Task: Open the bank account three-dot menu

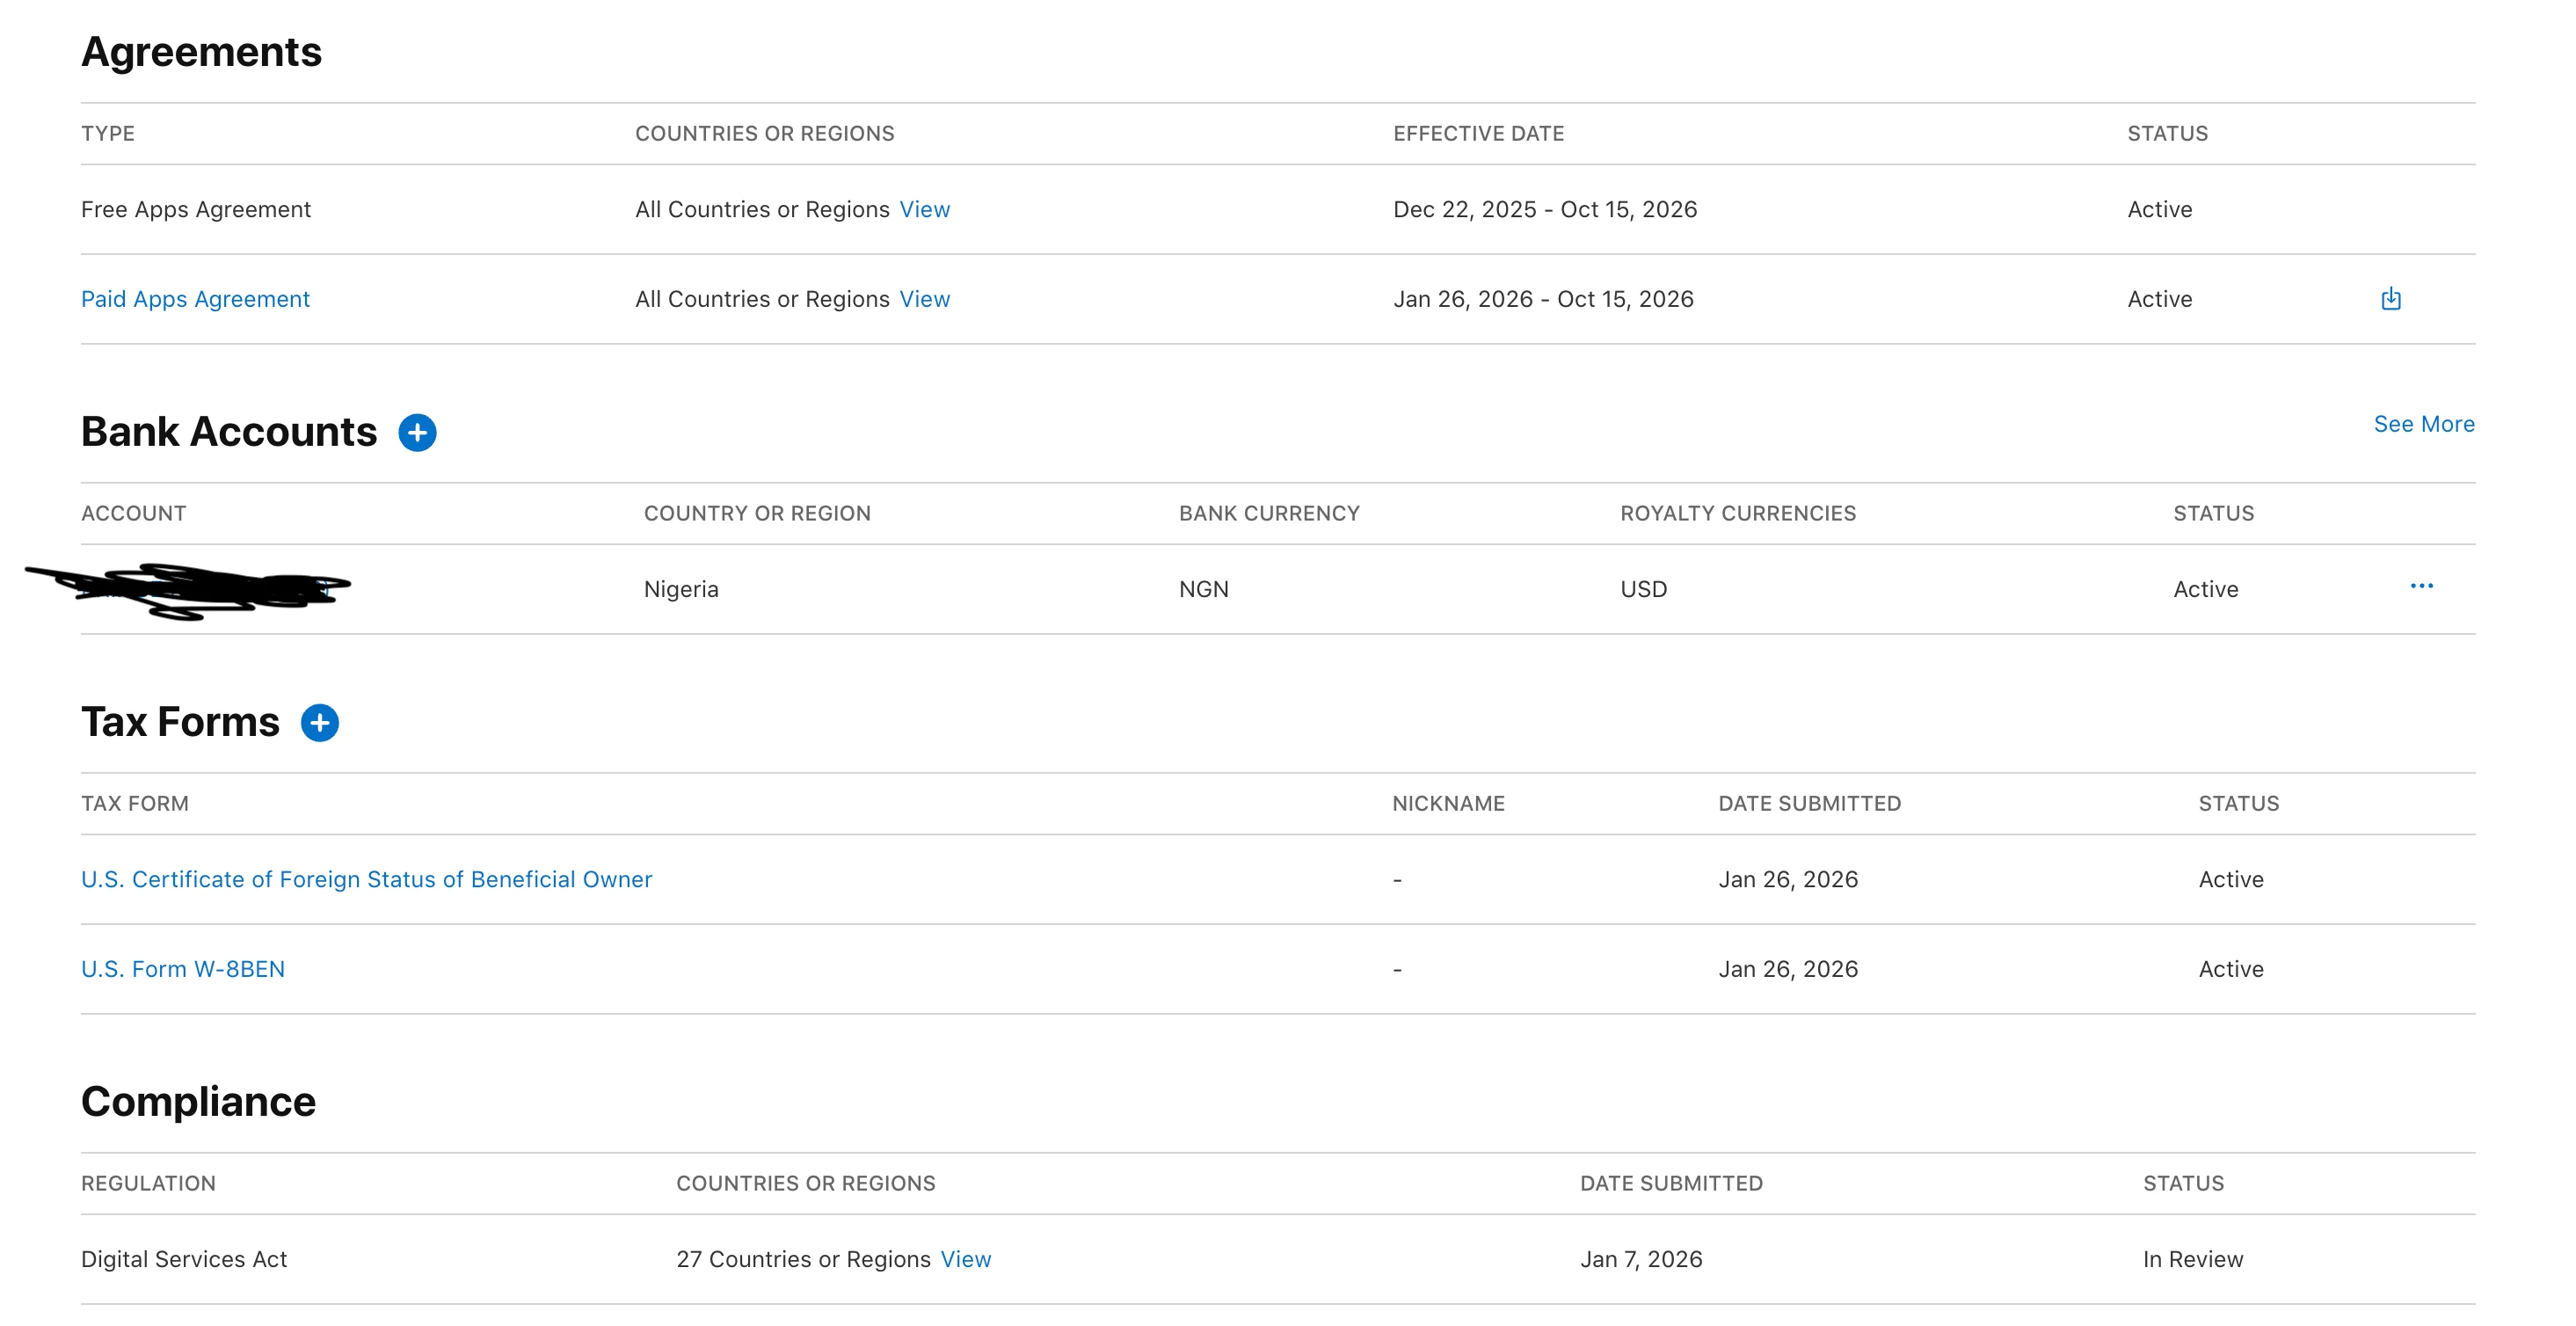Action: pyautogui.click(x=2421, y=587)
